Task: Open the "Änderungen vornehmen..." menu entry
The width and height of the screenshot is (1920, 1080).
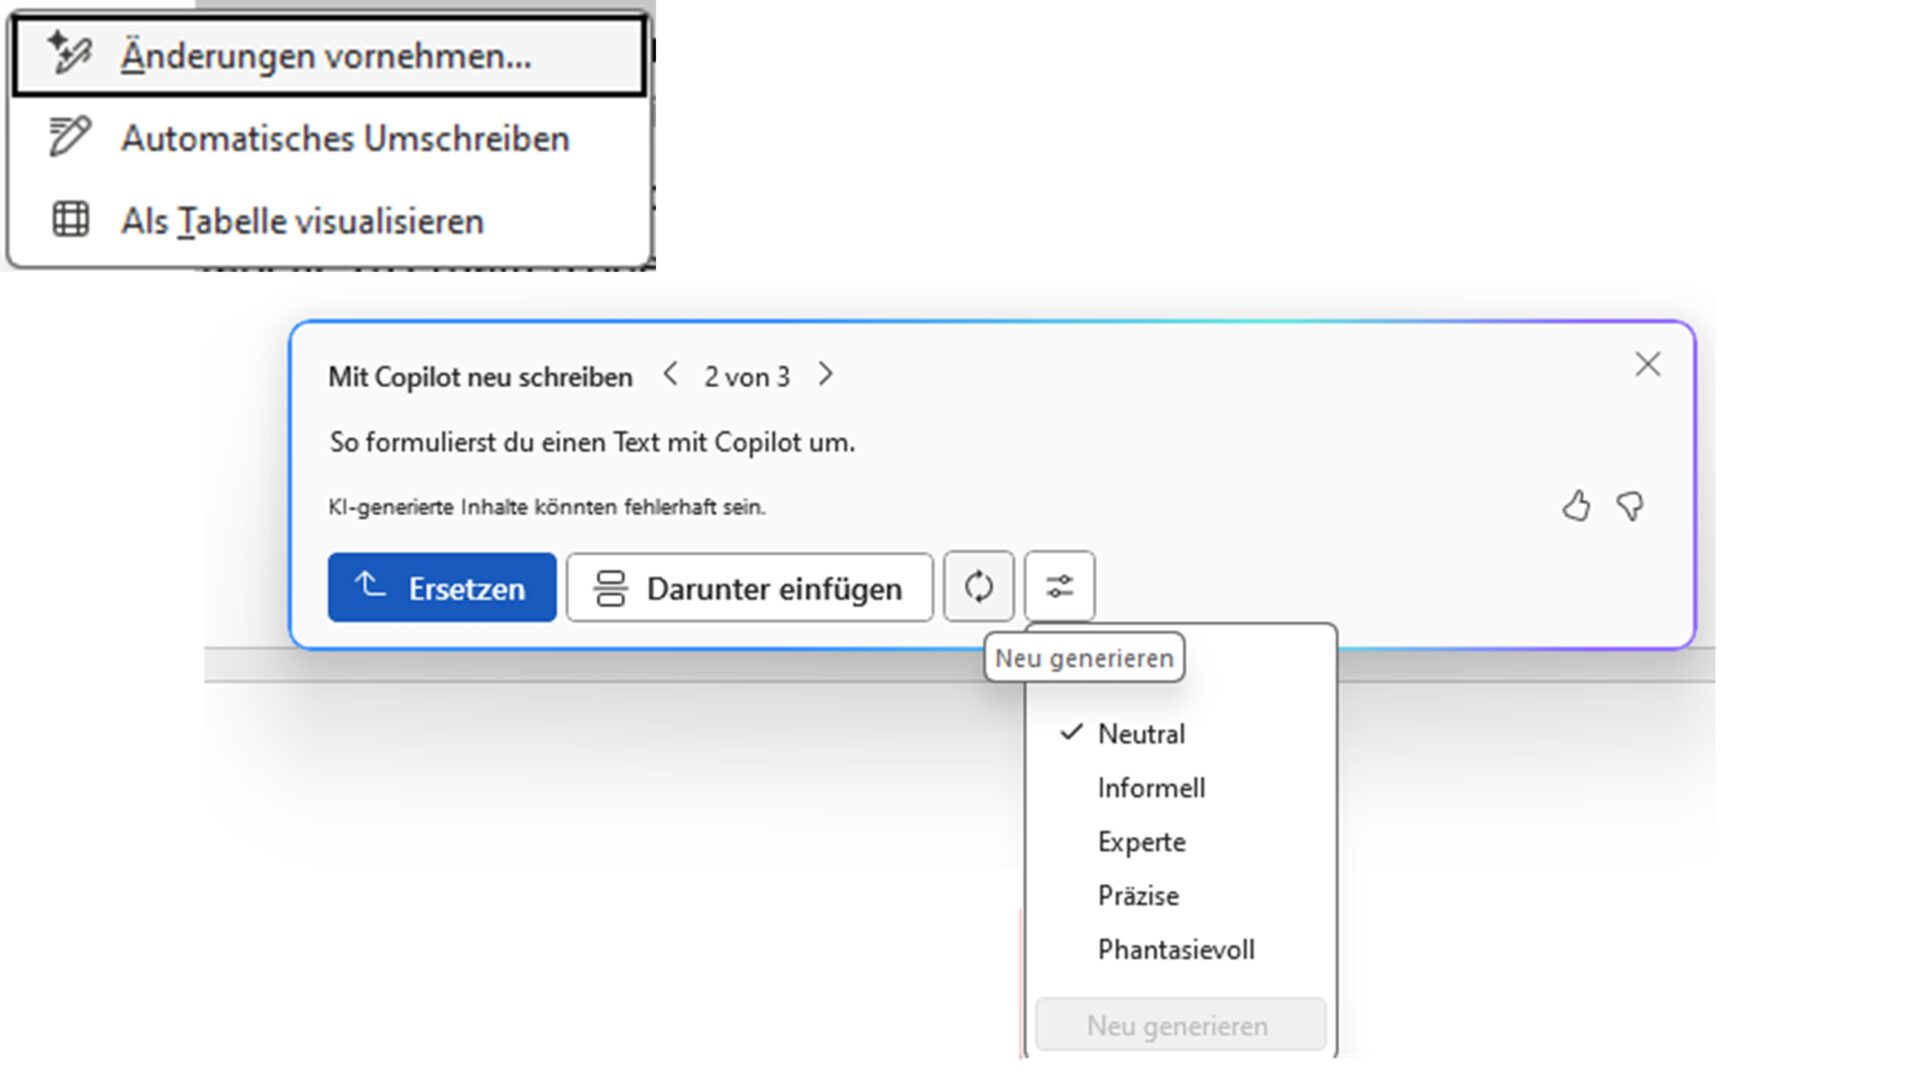Action: pyautogui.click(x=329, y=55)
